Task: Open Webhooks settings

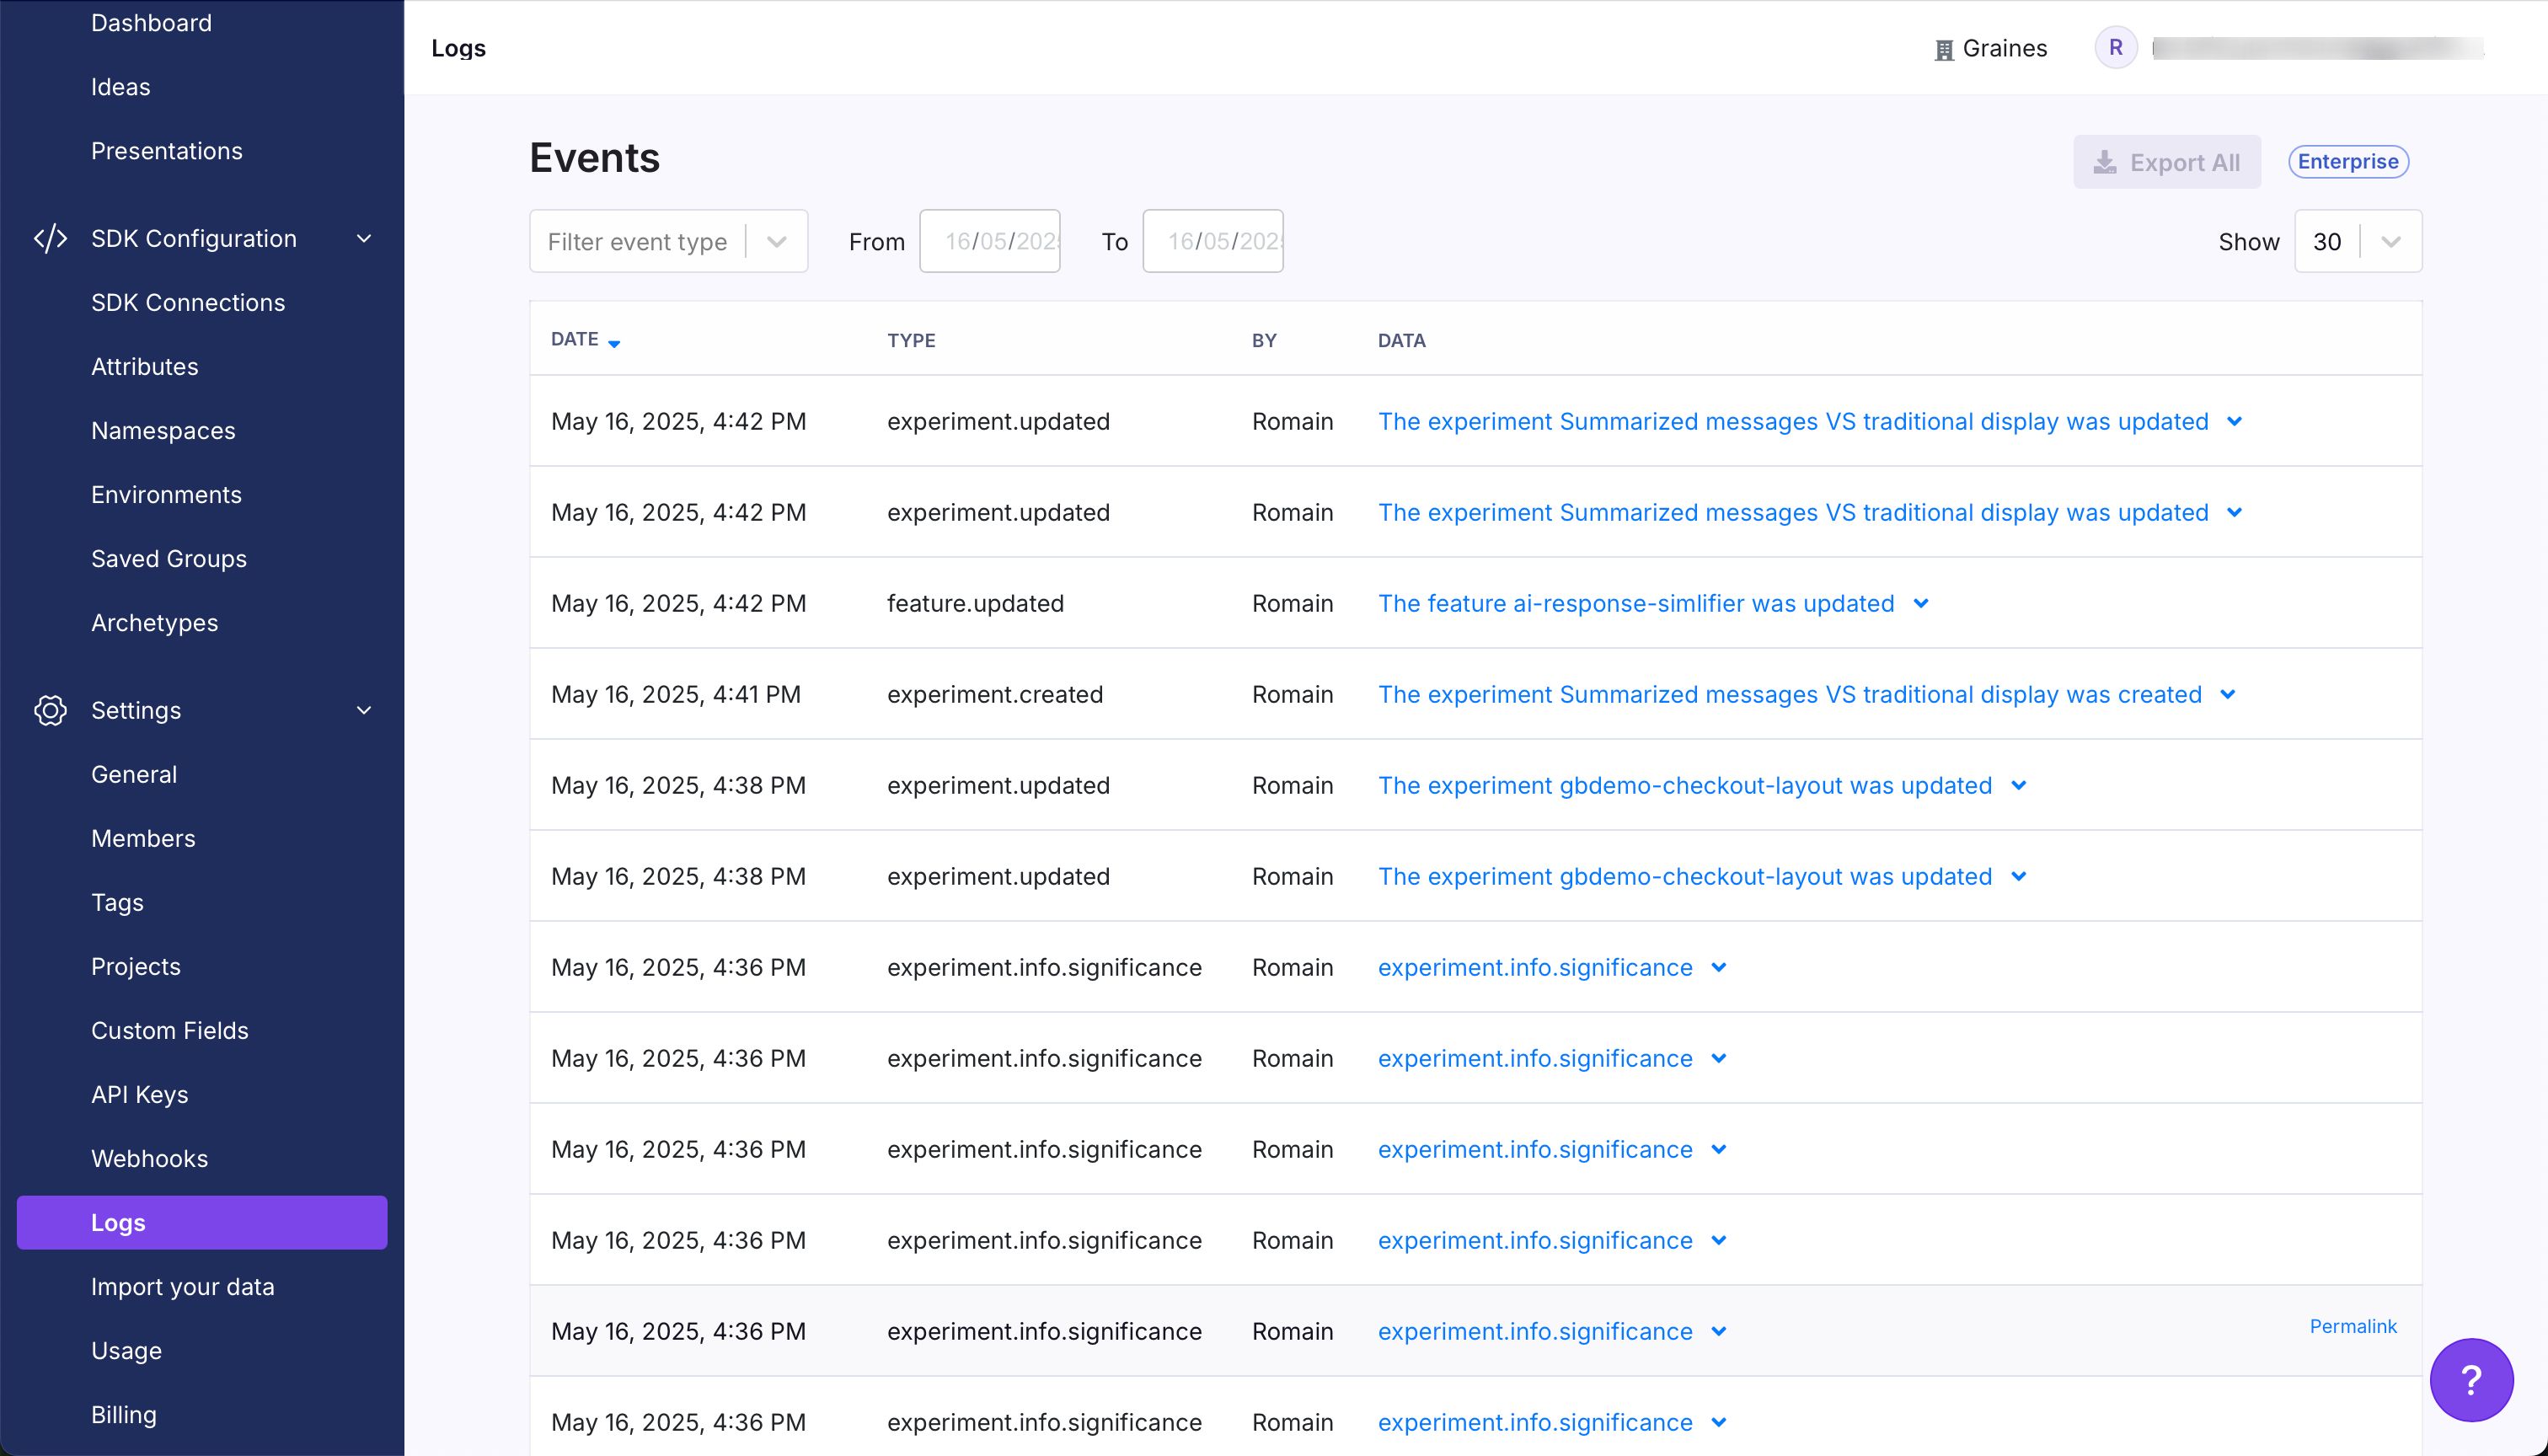Action: [x=150, y=1158]
